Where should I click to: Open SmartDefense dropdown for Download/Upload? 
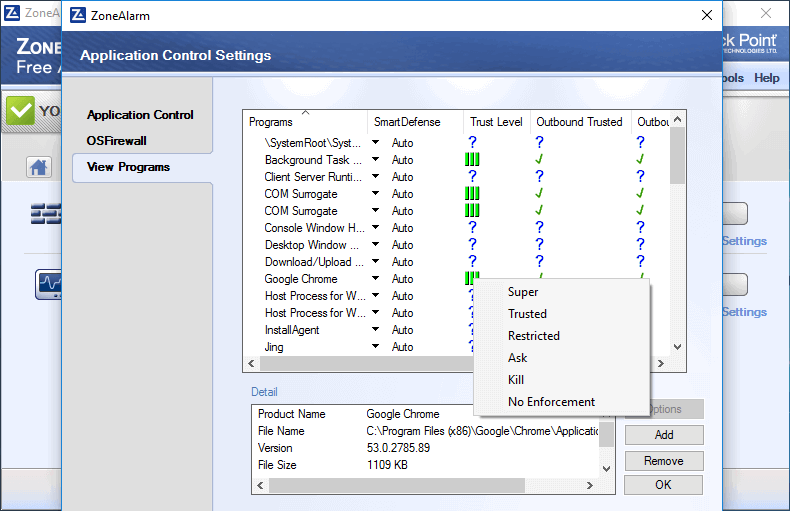(375, 262)
